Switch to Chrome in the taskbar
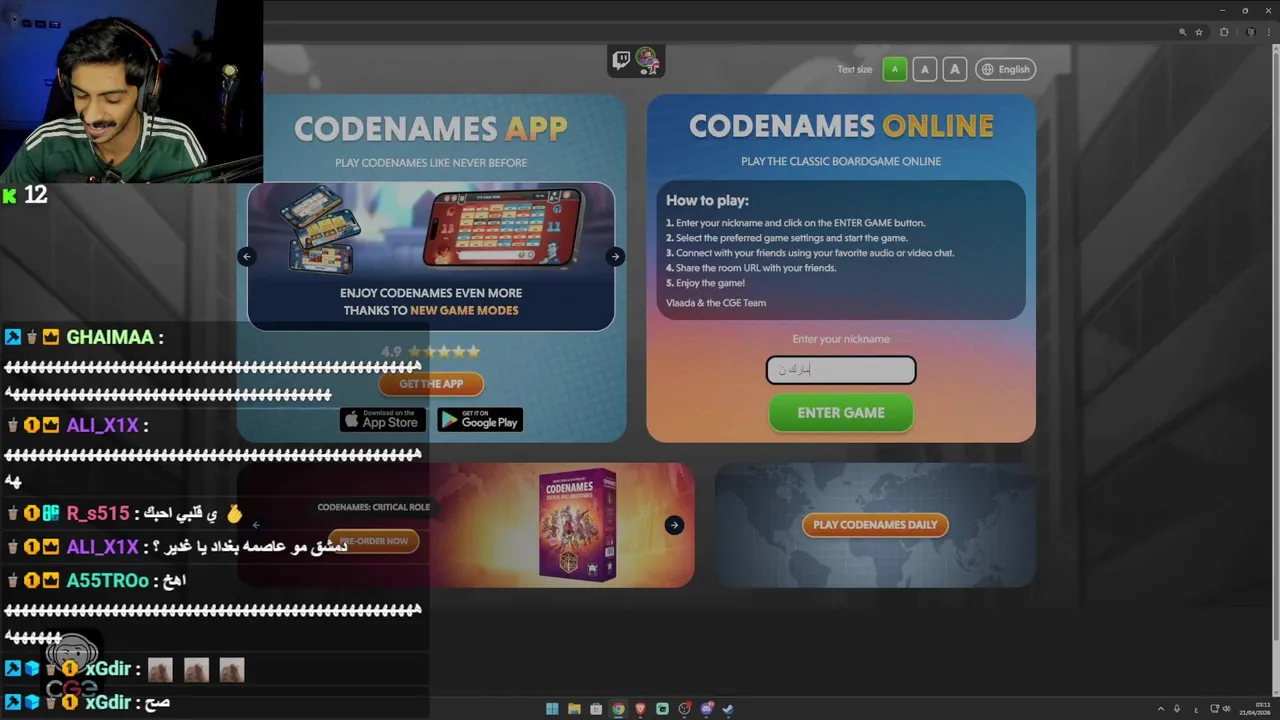 tap(618, 709)
